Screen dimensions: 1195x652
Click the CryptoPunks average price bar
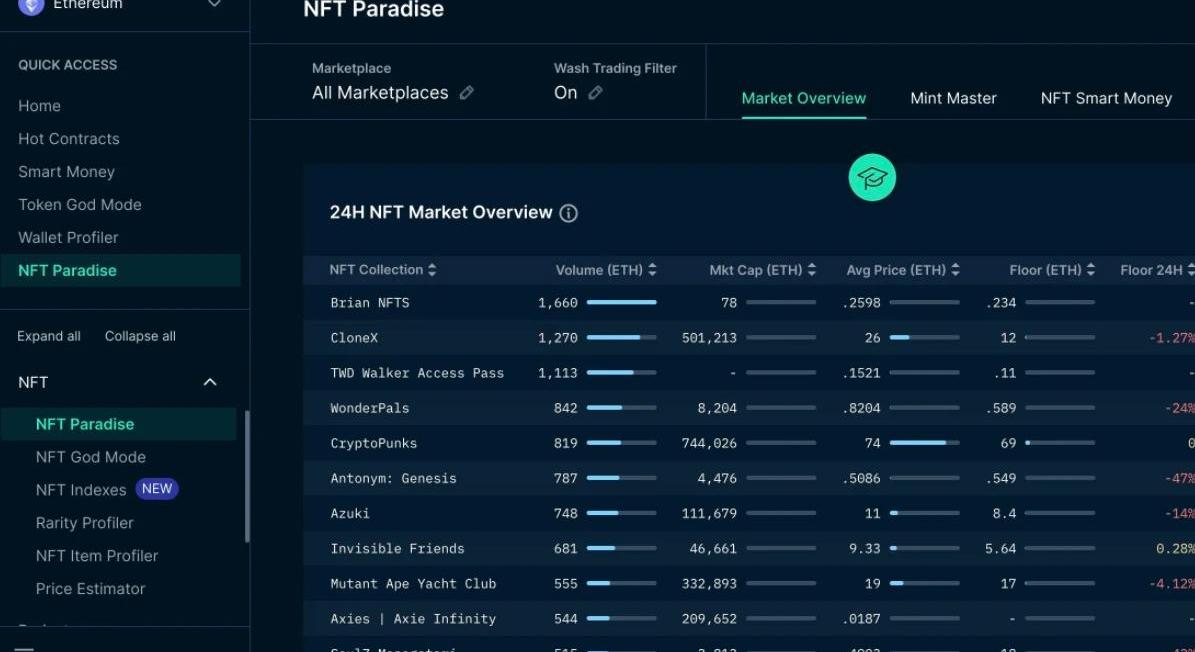(924, 443)
